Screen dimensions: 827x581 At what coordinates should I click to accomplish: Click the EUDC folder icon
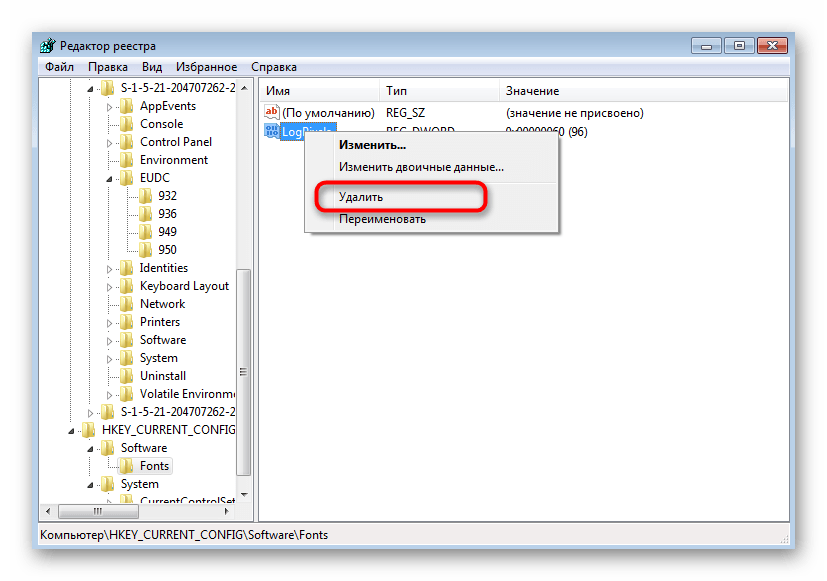[x=127, y=178]
